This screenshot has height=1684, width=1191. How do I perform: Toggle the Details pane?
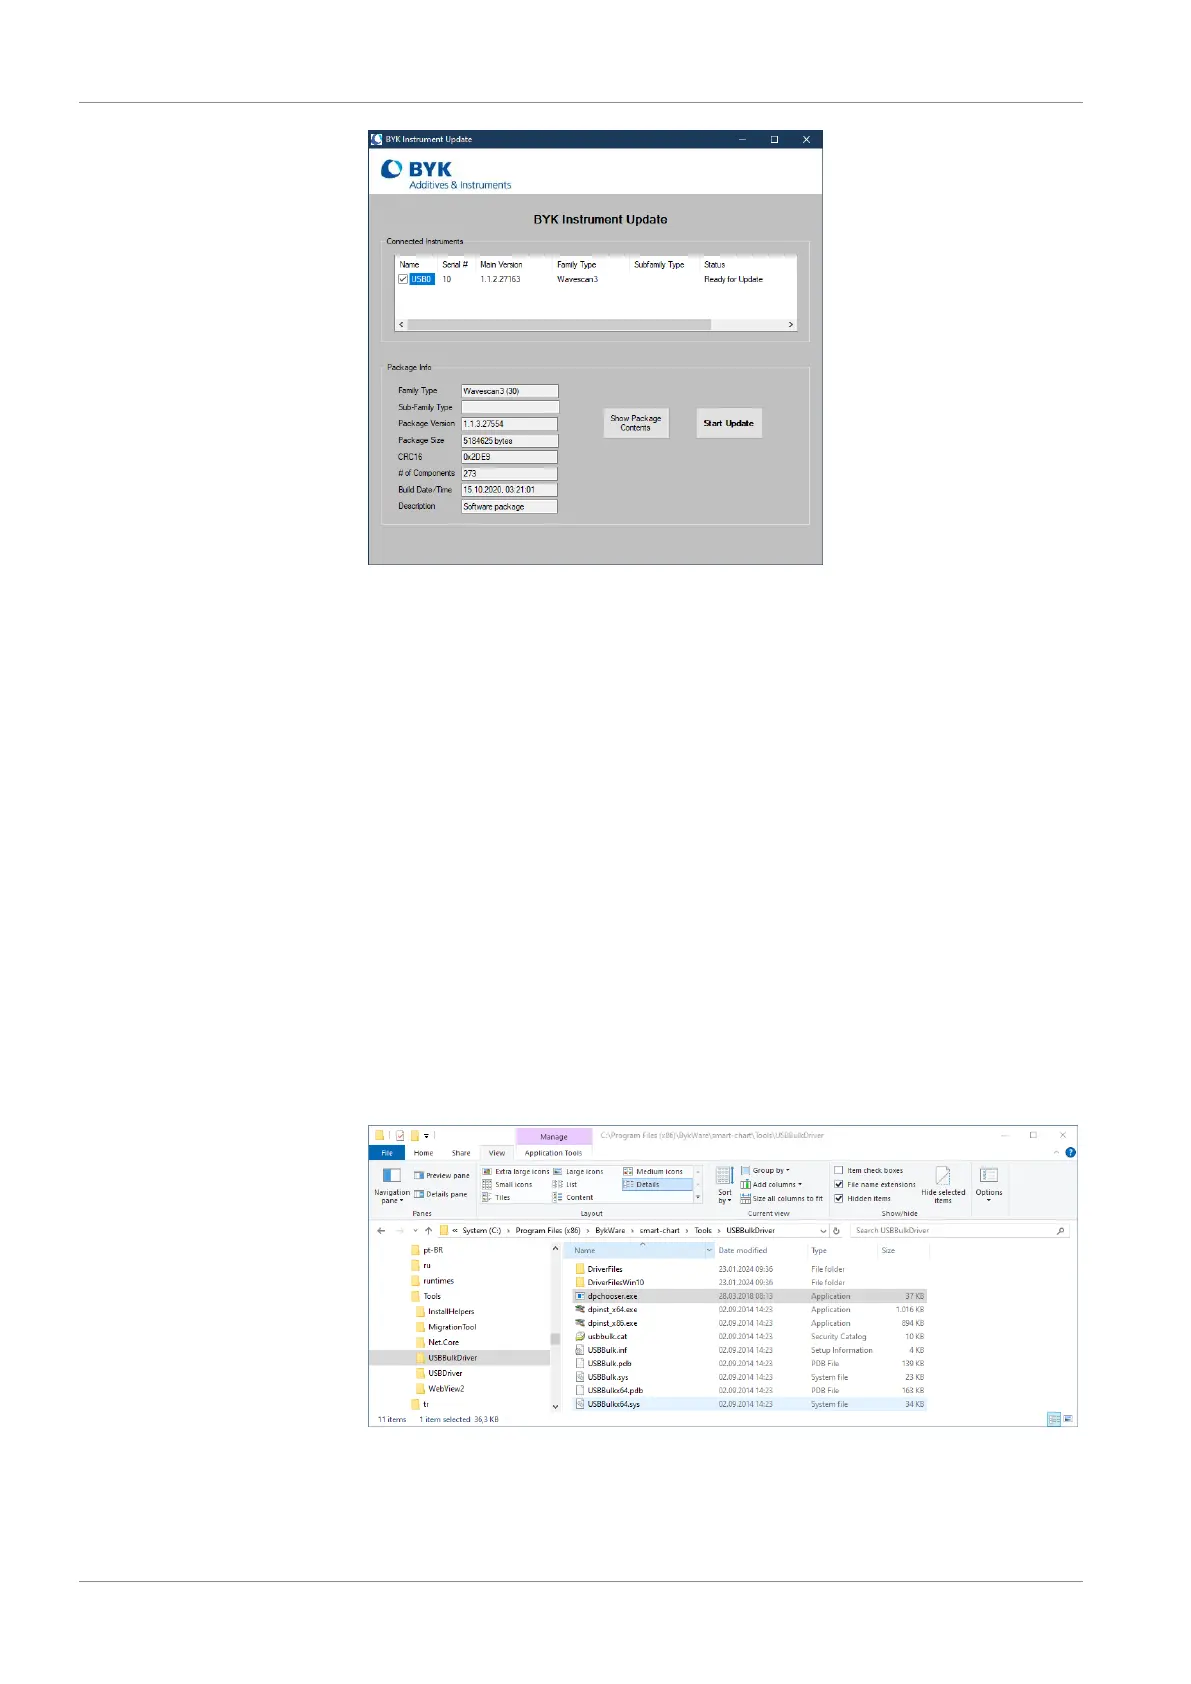click(x=441, y=1194)
